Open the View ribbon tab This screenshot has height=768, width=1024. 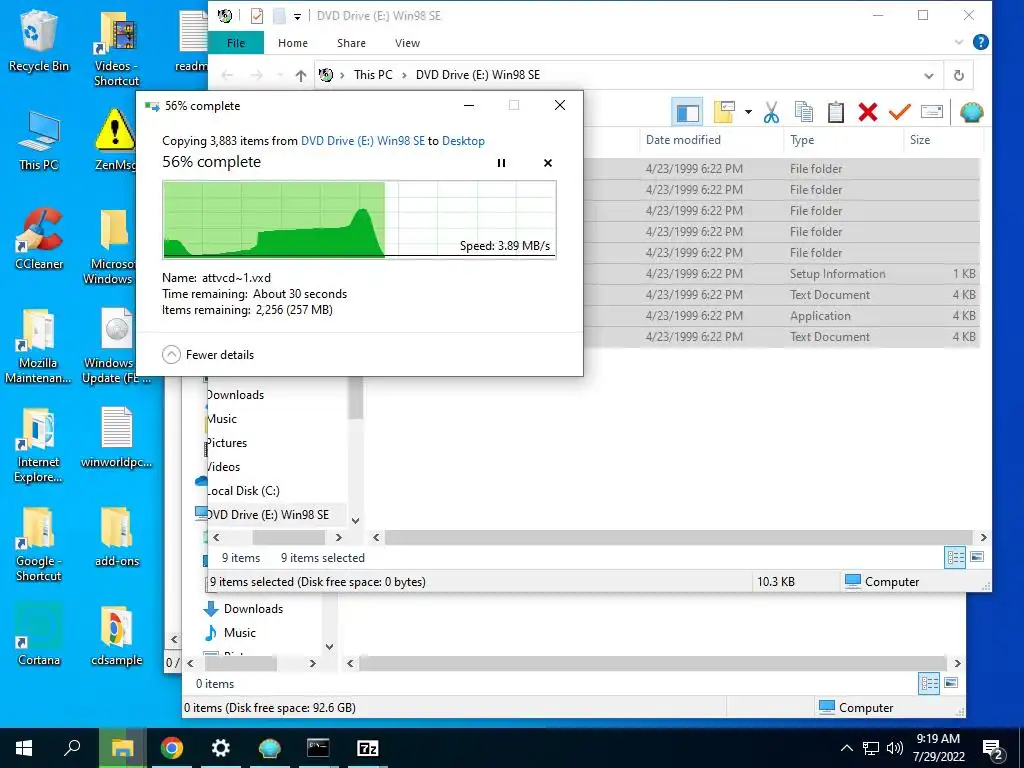point(408,43)
